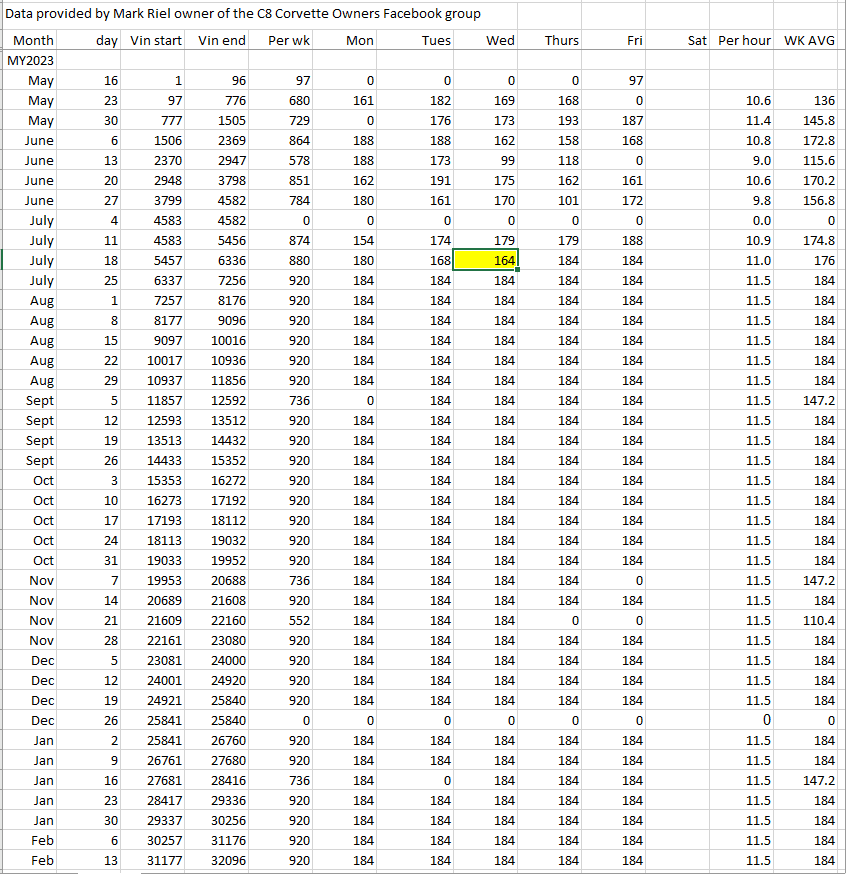This screenshot has height=874, width=846.
Task: Select the "Month" column header cell
Action: click(33, 41)
